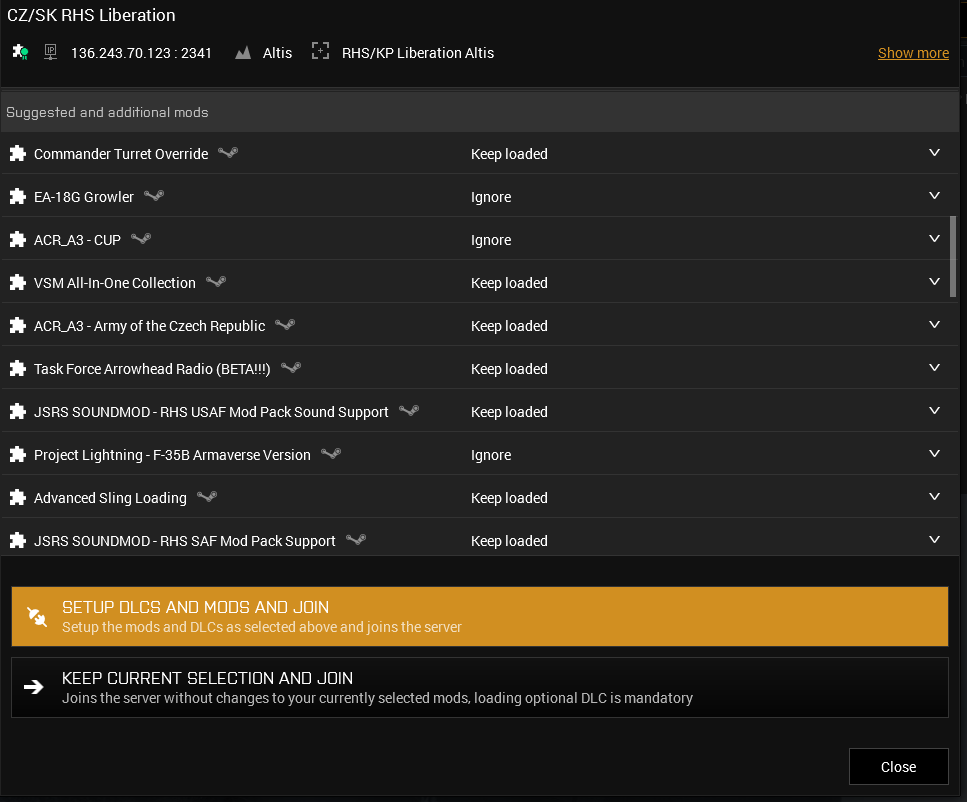The height and width of the screenshot is (802, 967).
Task: Open the Keep loaded dropdown for Commander Turret Override
Action: [x=935, y=153]
